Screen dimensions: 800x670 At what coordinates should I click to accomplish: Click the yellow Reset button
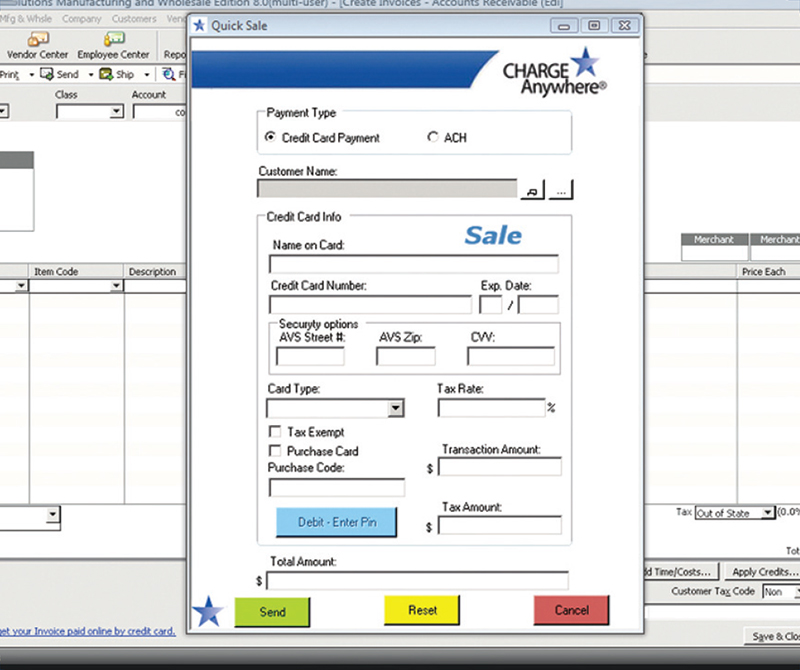[x=422, y=610]
